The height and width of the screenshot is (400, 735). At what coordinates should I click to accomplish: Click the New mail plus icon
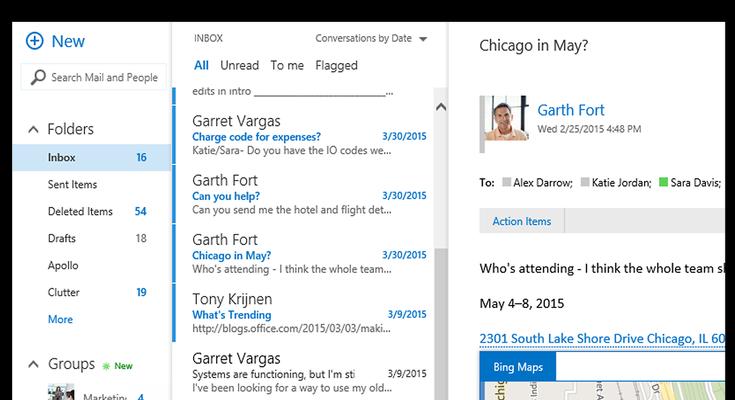click(x=34, y=41)
